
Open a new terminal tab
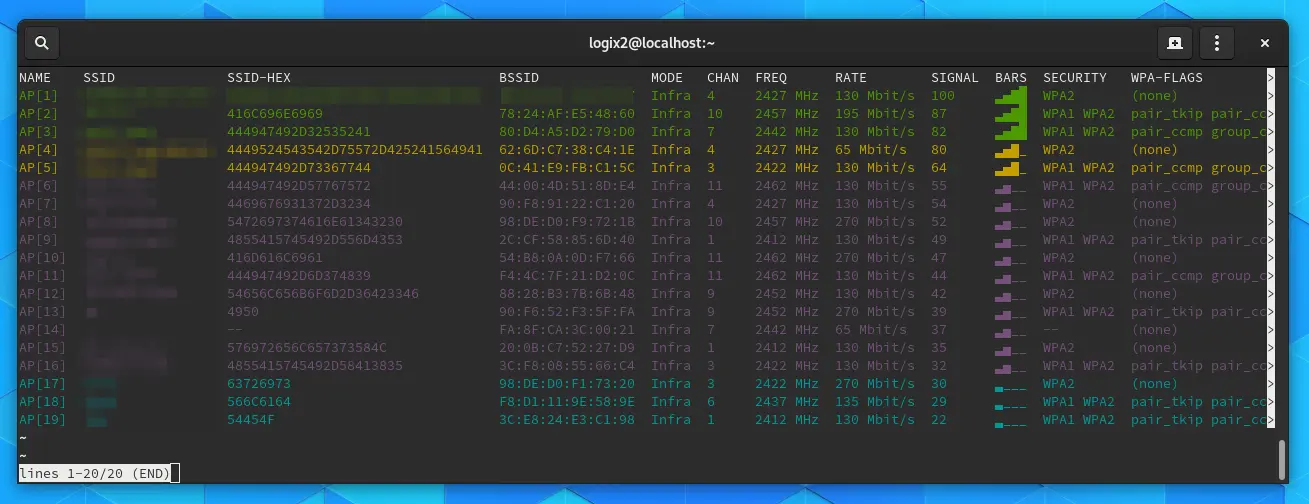[1174, 43]
